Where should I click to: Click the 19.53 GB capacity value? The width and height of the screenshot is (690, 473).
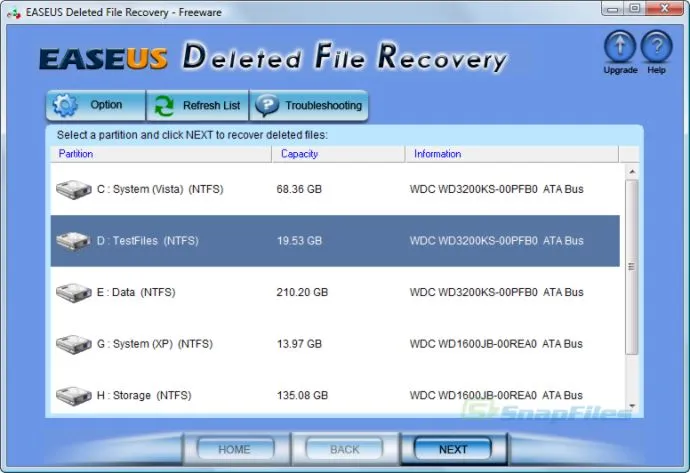coord(299,241)
